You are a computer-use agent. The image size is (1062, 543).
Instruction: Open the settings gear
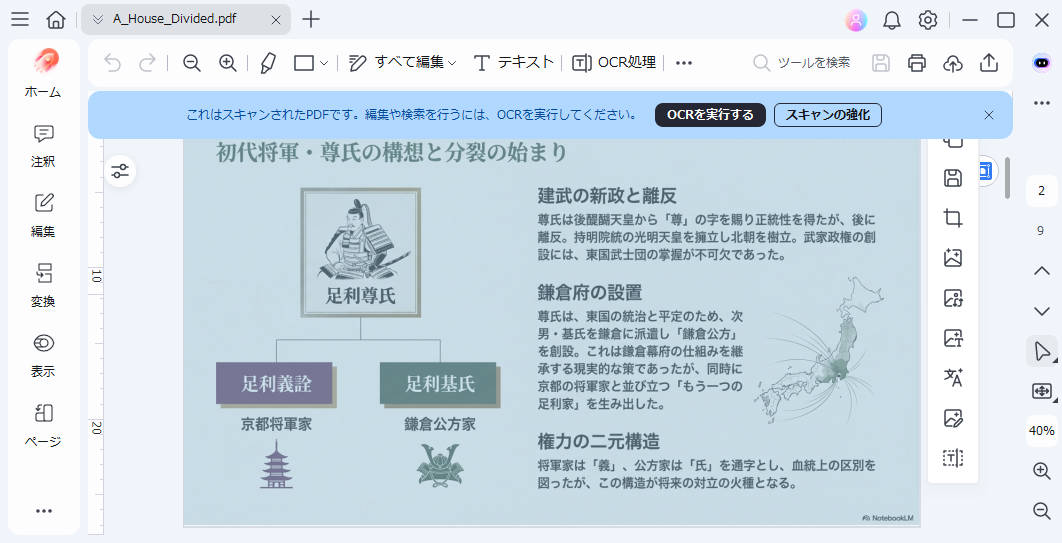(x=928, y=20)
